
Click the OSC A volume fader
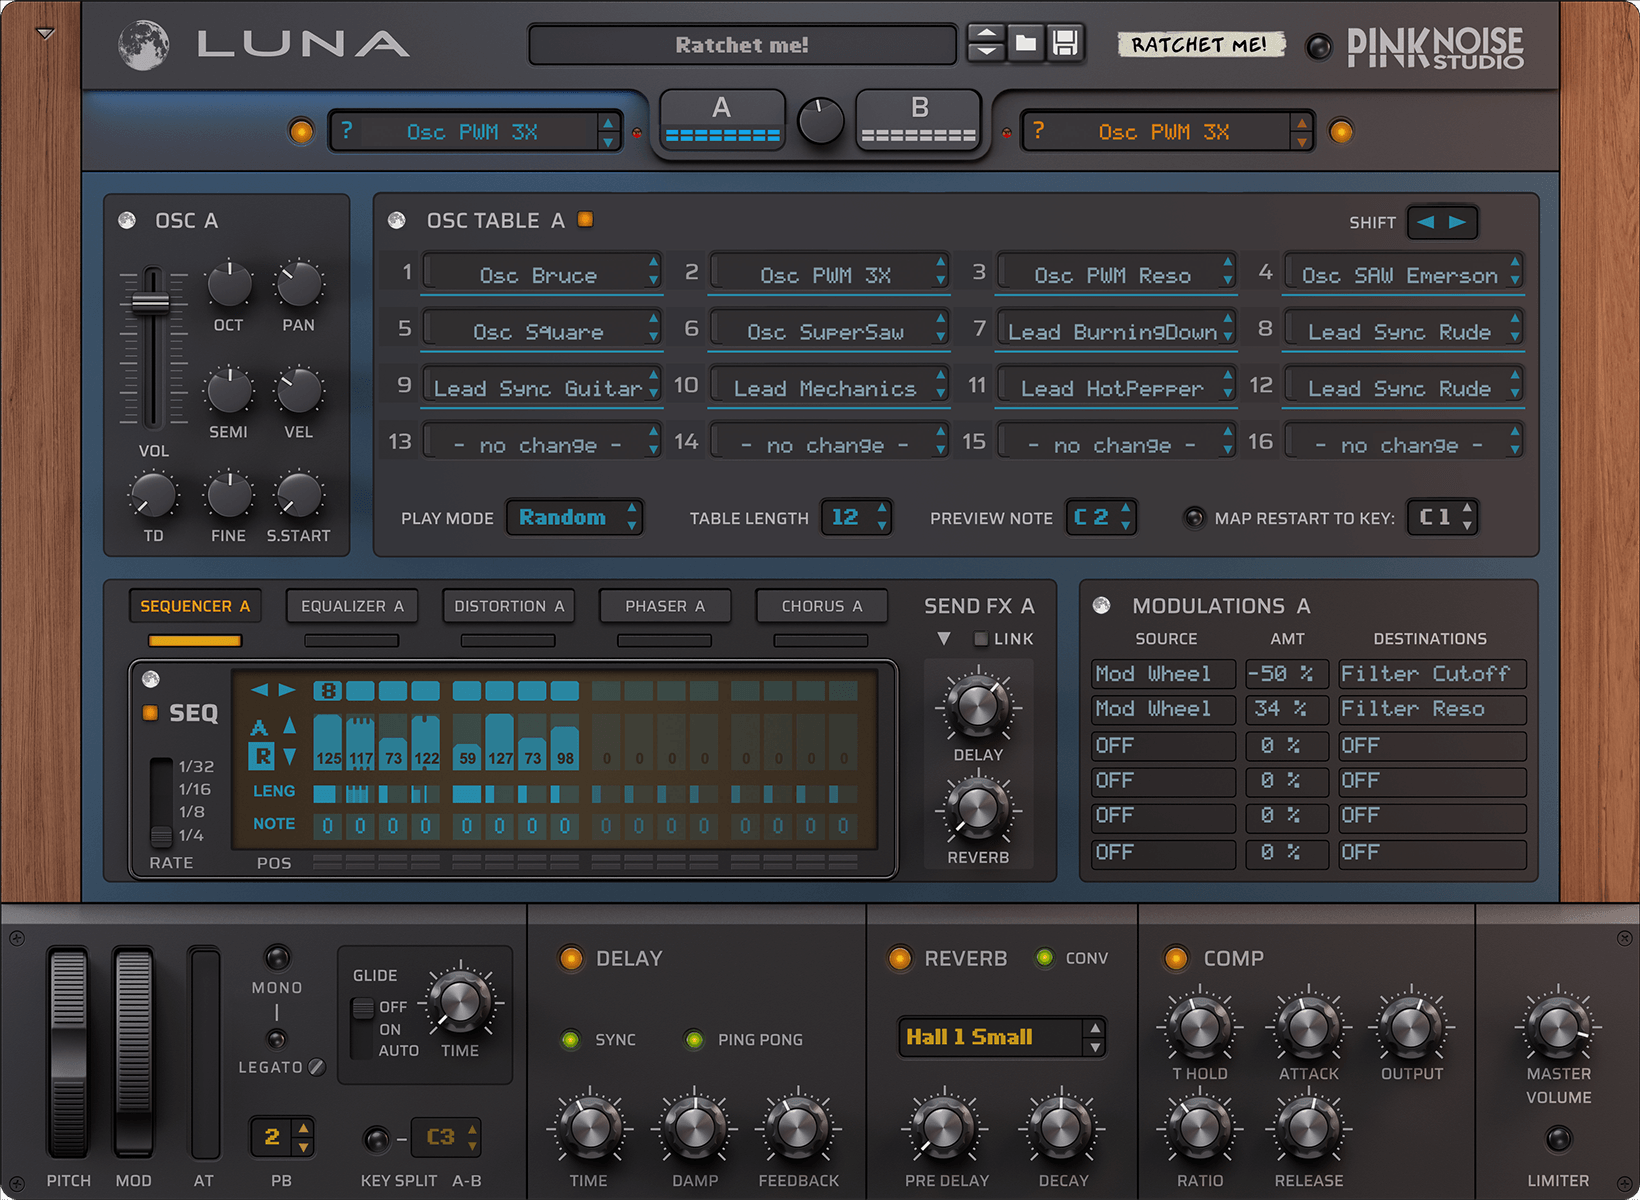tap(152, 303)
